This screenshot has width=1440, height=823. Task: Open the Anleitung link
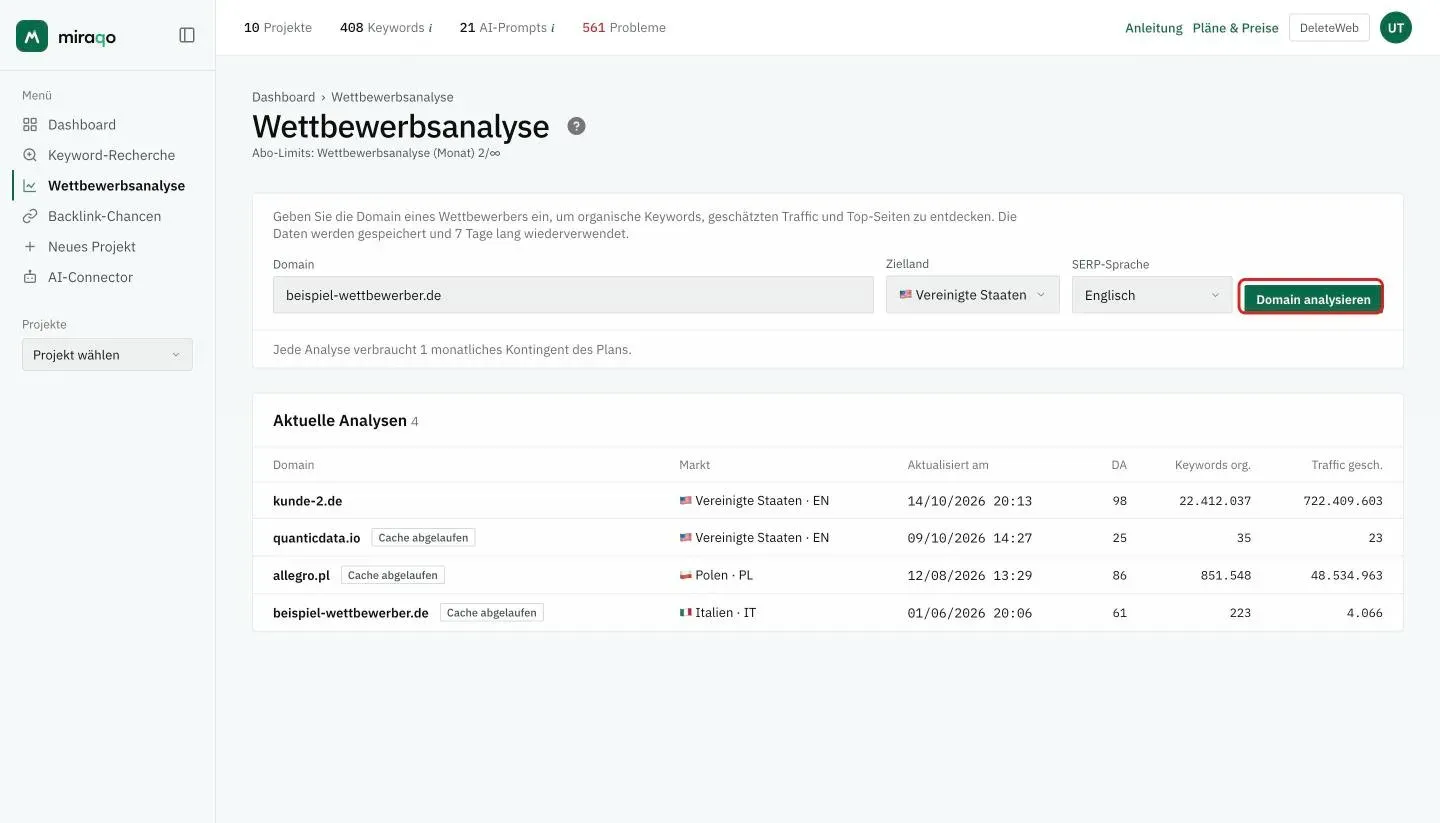pyautogui.click(x=1154, y=28)
